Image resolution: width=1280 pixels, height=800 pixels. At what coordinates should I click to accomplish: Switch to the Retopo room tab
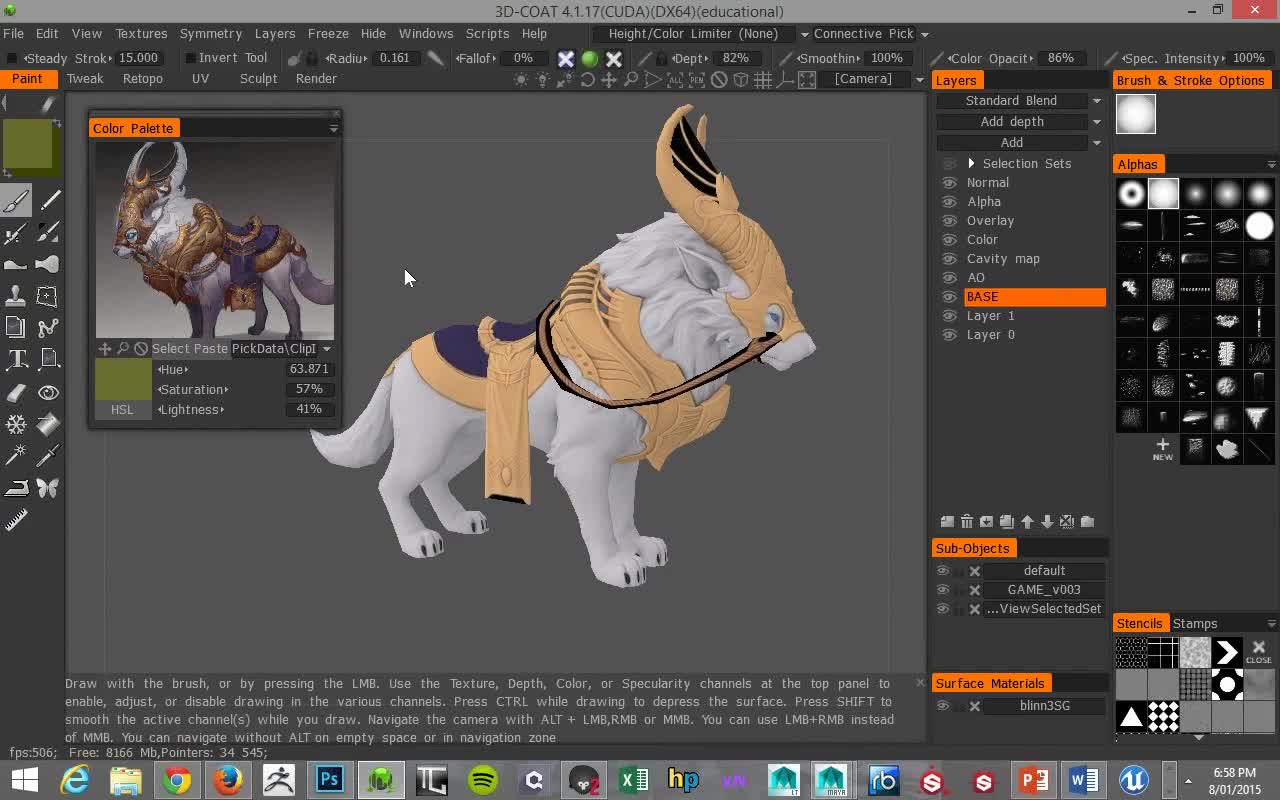[143, 79]
